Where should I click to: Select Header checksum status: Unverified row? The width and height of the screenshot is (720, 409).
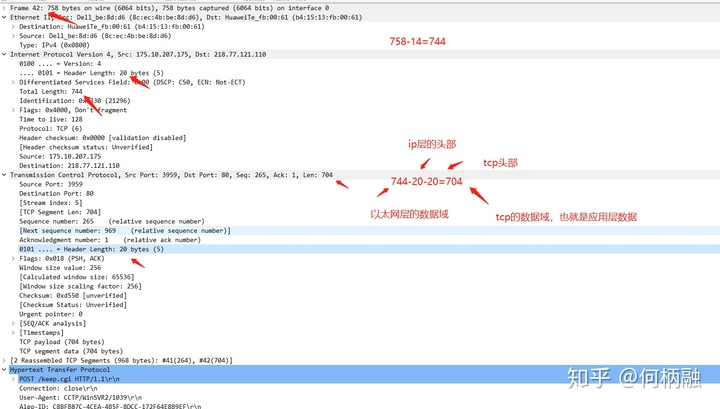(85, 147)
